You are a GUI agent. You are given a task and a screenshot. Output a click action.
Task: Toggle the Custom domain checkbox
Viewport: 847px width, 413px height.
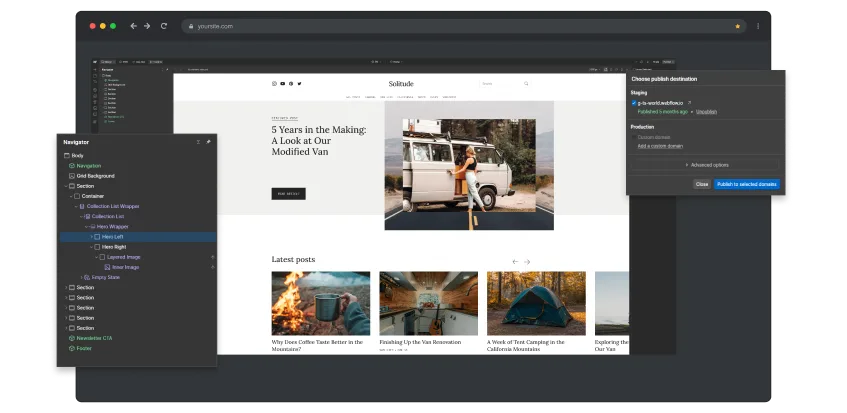click(x=634, y=137)
